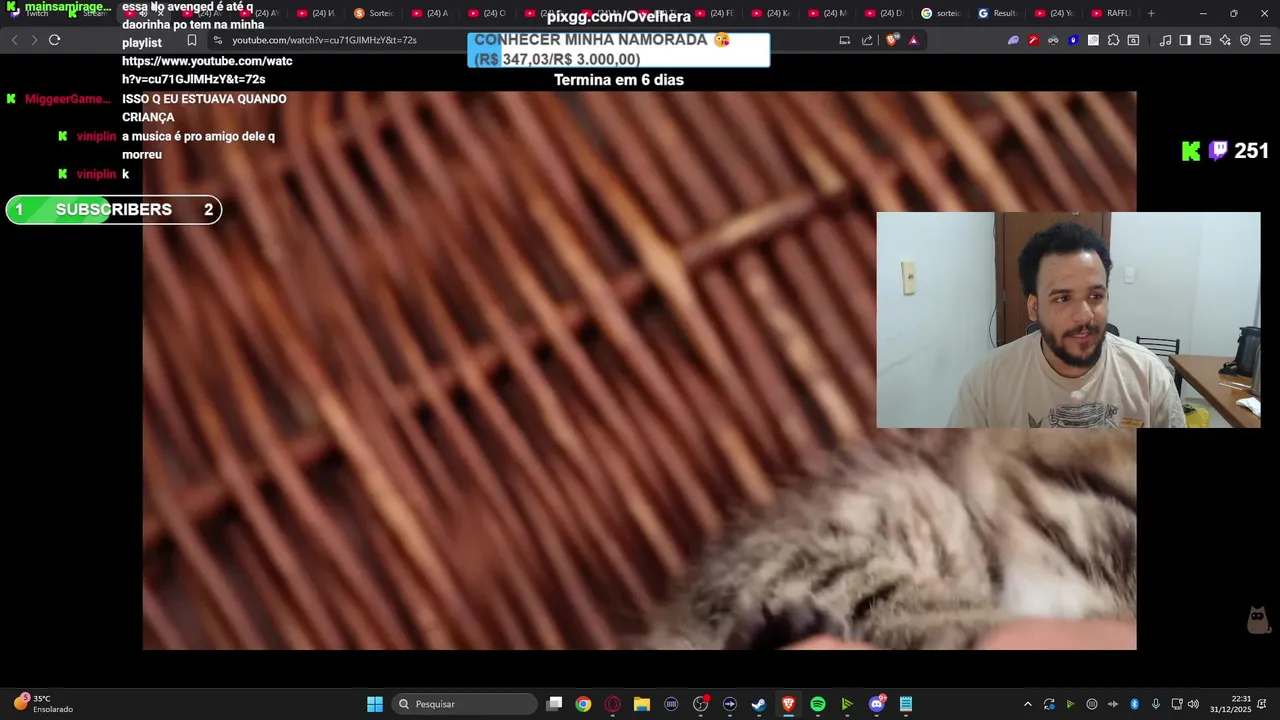Switch to the (24) FE YouTube tab

[715, 13]
